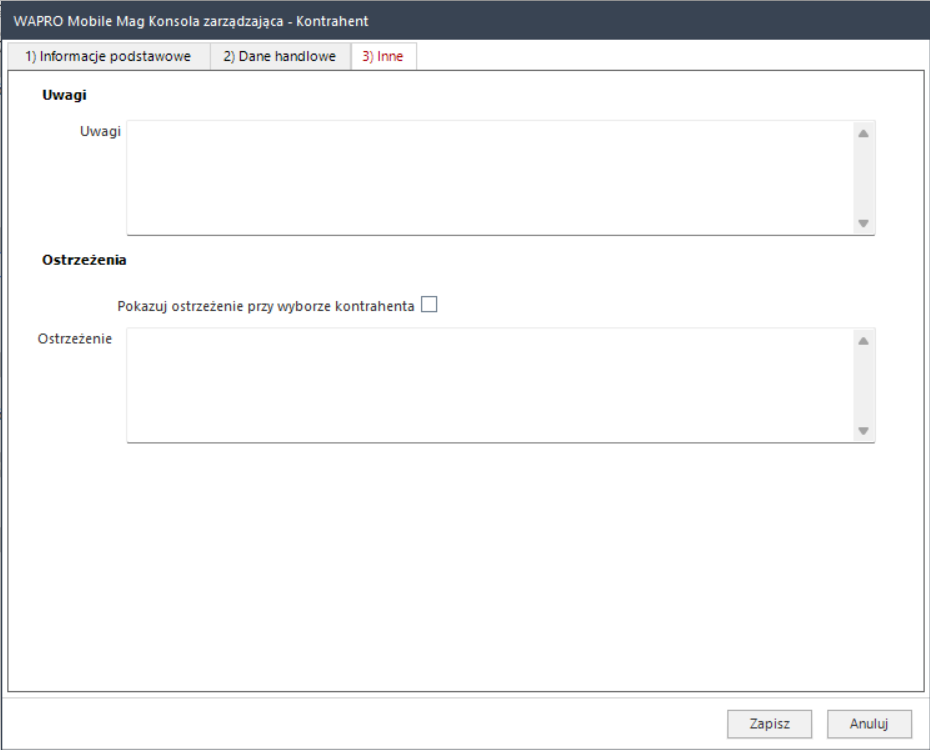Click the 'Pokazuj ostrzeżenie przy wyborze kontrahenta' label
The image size is (930, 750).
click(265, 306)
